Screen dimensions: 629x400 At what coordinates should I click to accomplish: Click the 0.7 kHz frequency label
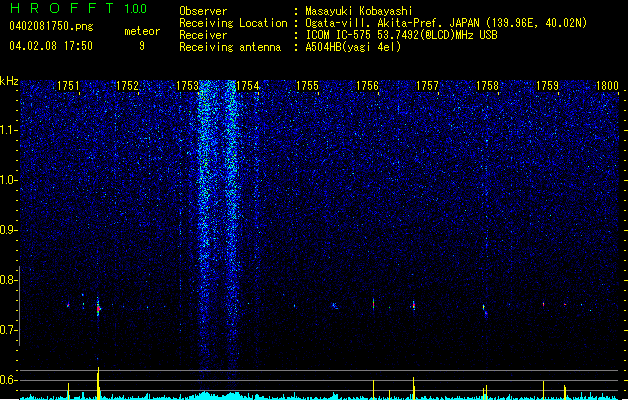click(9, 330)
